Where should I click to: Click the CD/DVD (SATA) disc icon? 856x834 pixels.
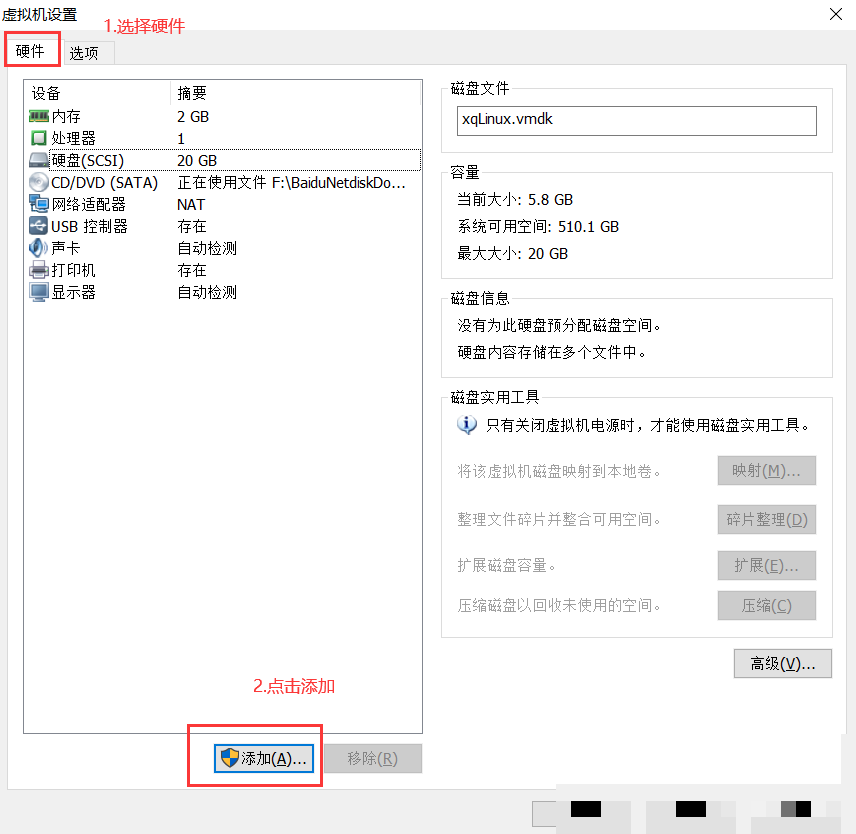38,182
